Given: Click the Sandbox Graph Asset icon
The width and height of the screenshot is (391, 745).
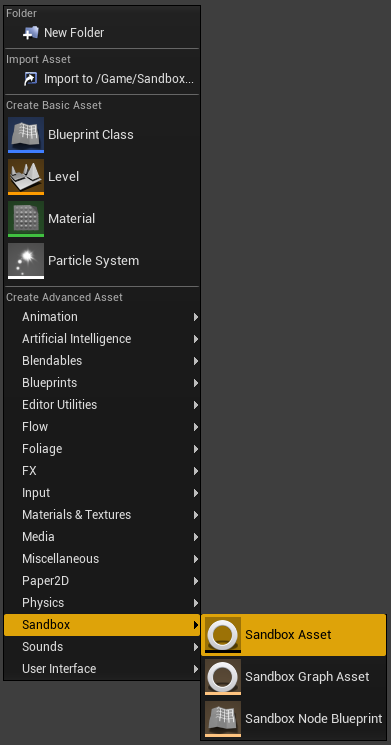Looking at the screenshot, I should [223, 677].
